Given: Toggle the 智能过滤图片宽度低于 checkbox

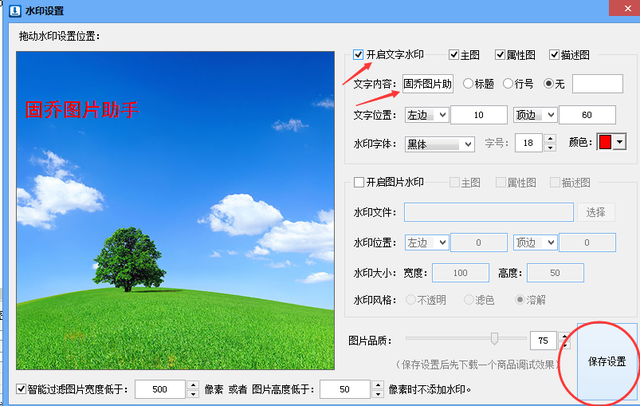Looking at the screenshot, I should pos(21,389).
